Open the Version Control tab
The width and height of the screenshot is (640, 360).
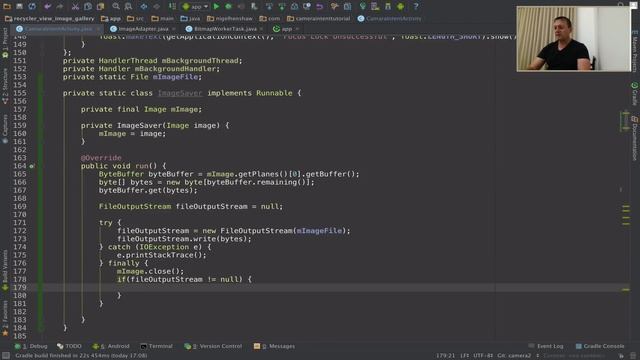click(x=213, y=346)
